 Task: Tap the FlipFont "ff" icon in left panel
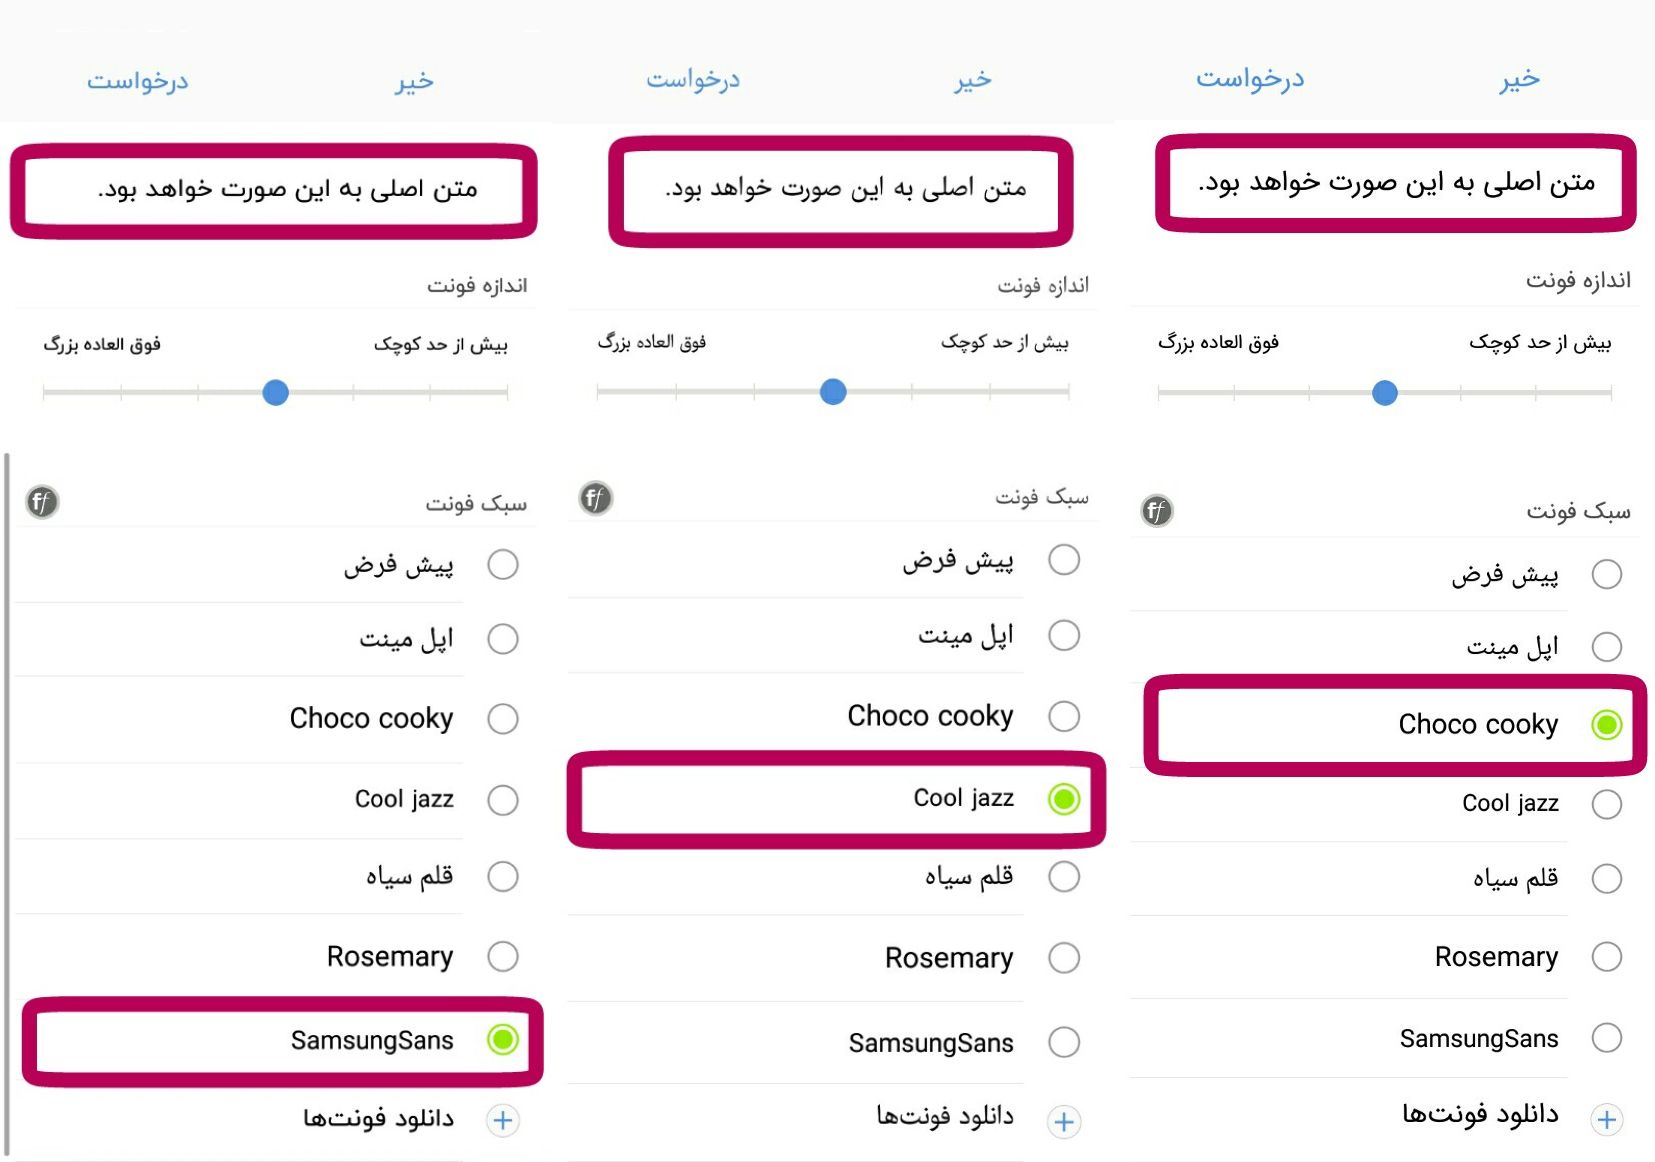tap(42, 501)
